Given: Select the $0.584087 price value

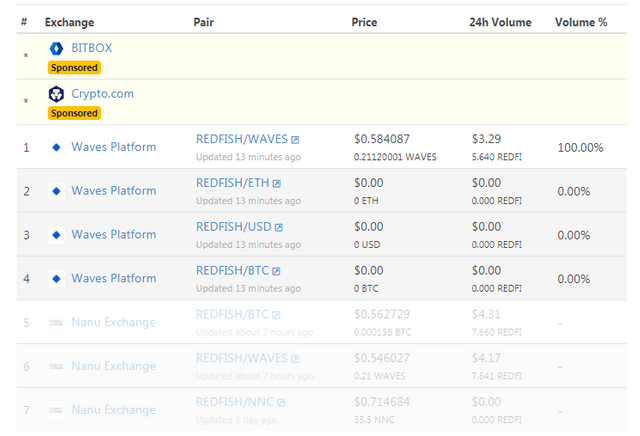Looking at the screenshot, I should (x=382, y=139).
